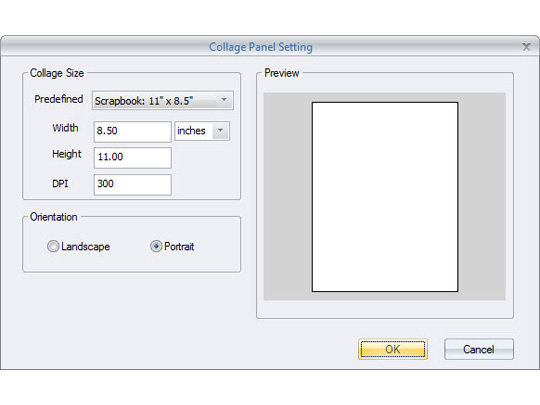
Task: Open the inches unit dropdown
Action: pos(202,131)
